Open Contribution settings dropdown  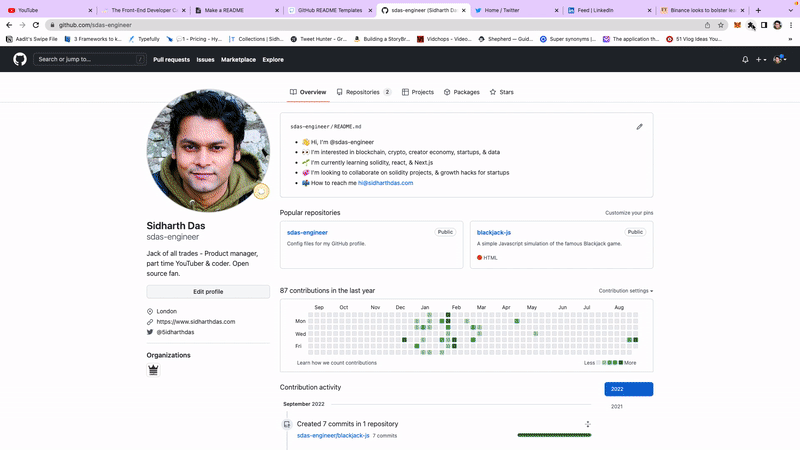pos(626,291)
